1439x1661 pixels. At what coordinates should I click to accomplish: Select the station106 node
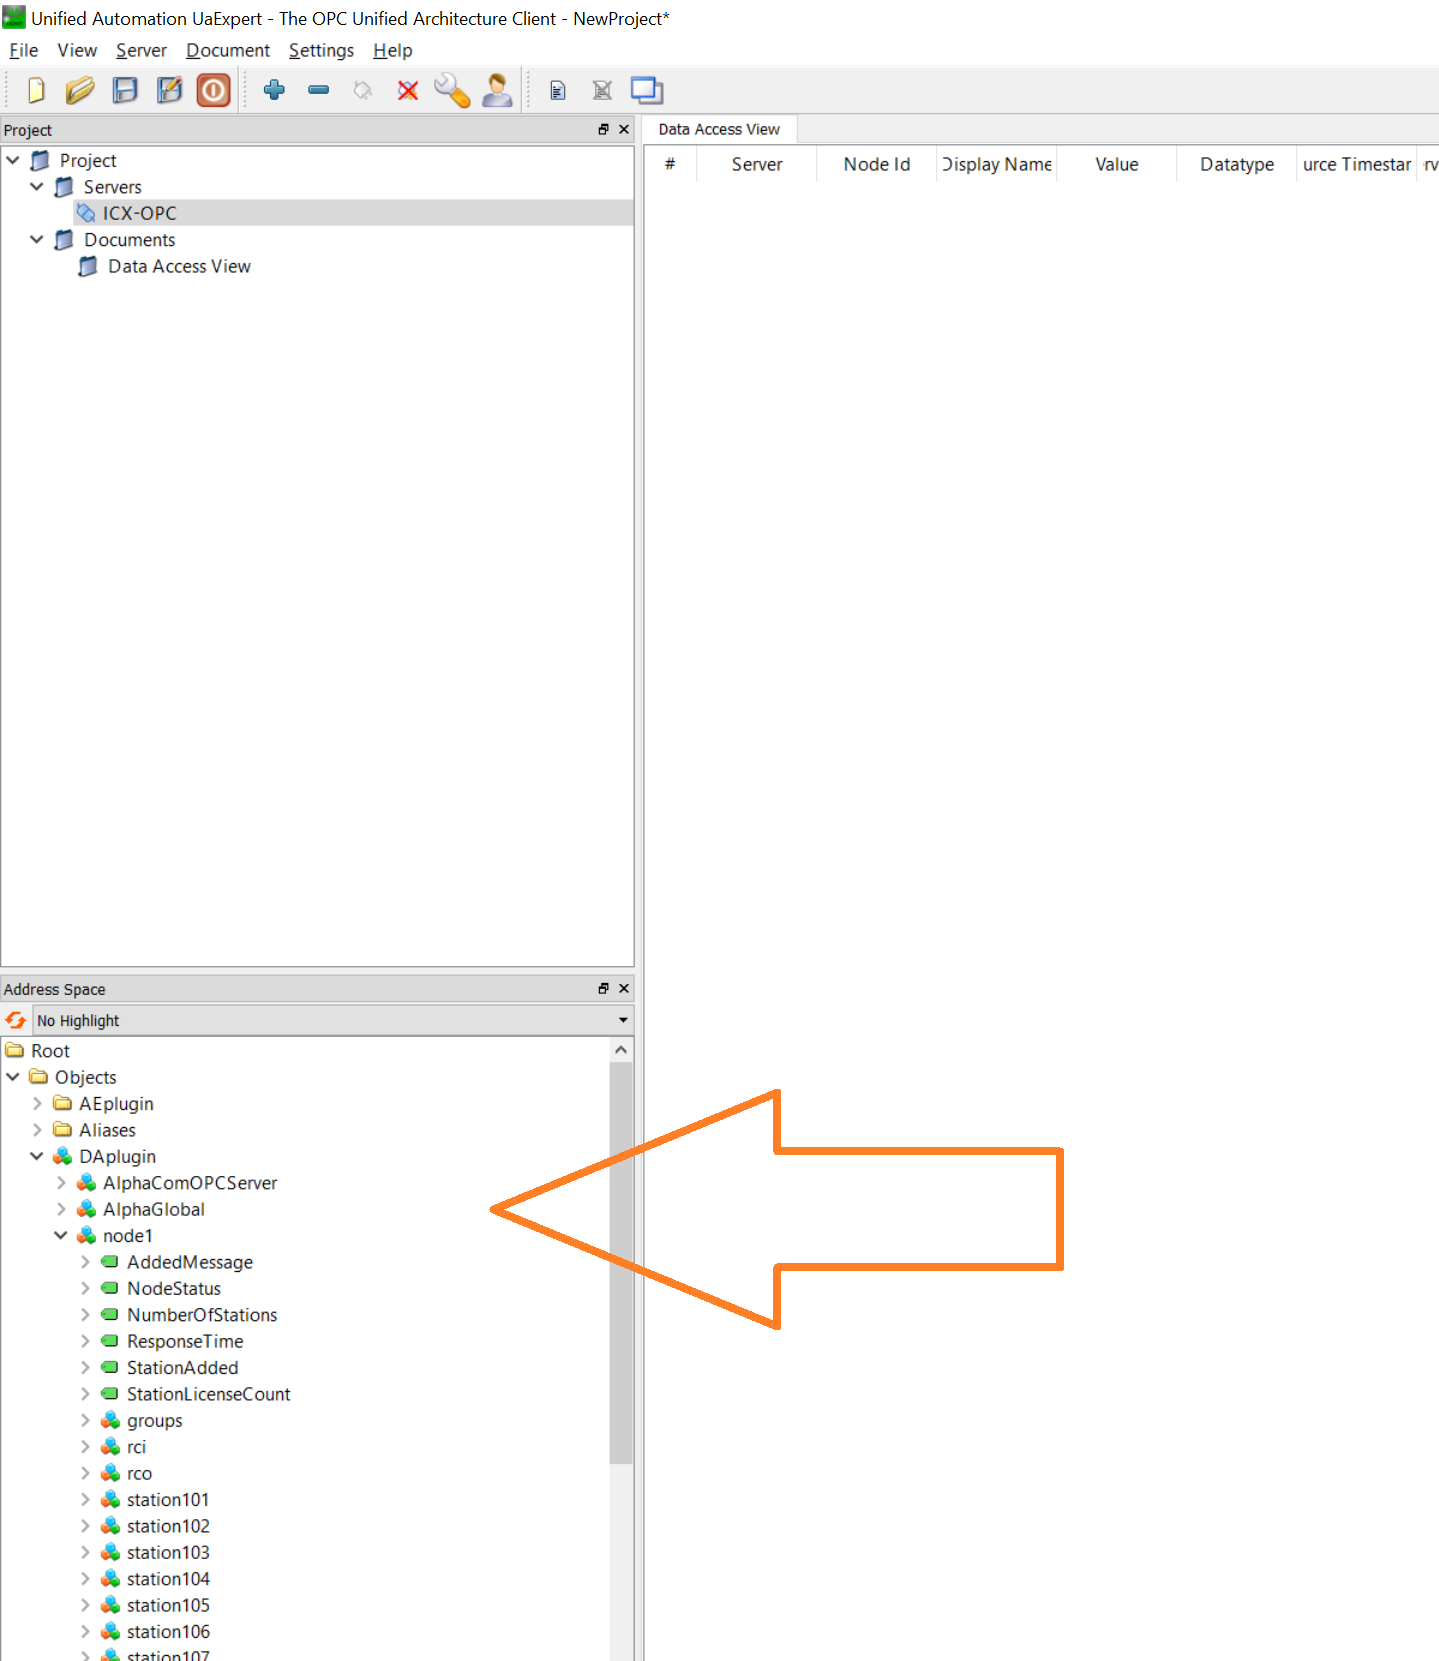[168, 1632]
